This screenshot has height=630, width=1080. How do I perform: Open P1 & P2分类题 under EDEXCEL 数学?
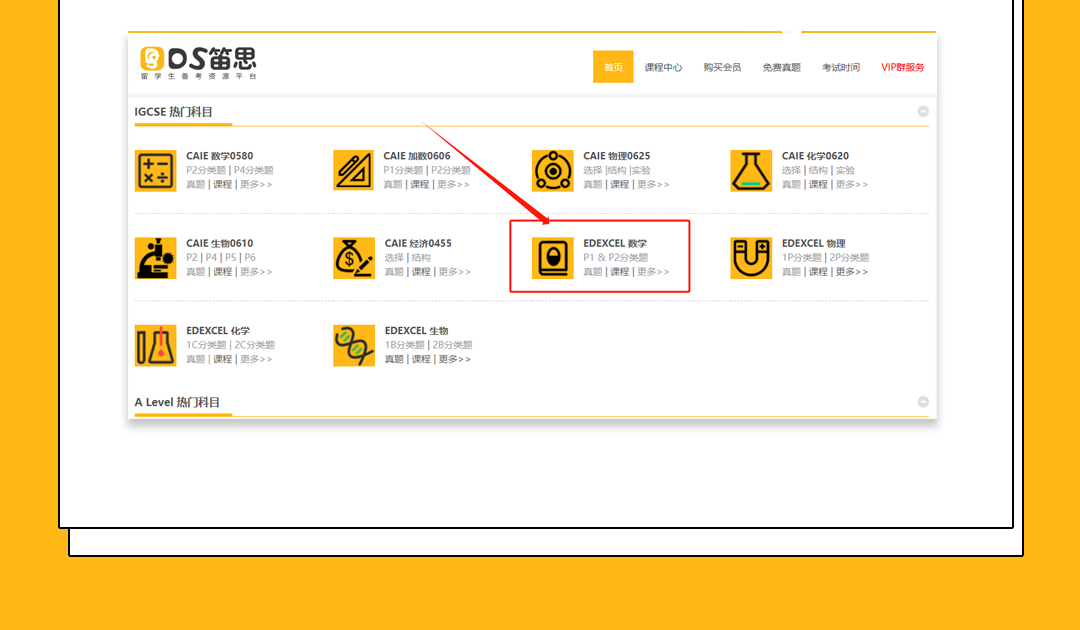615,258
